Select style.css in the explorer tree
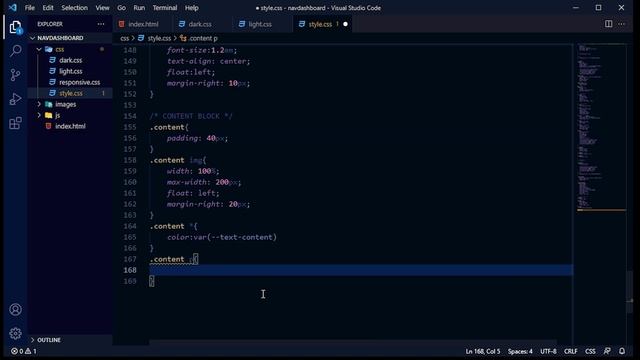The width and height of the screenshot is (640, 360). [70, 93]
